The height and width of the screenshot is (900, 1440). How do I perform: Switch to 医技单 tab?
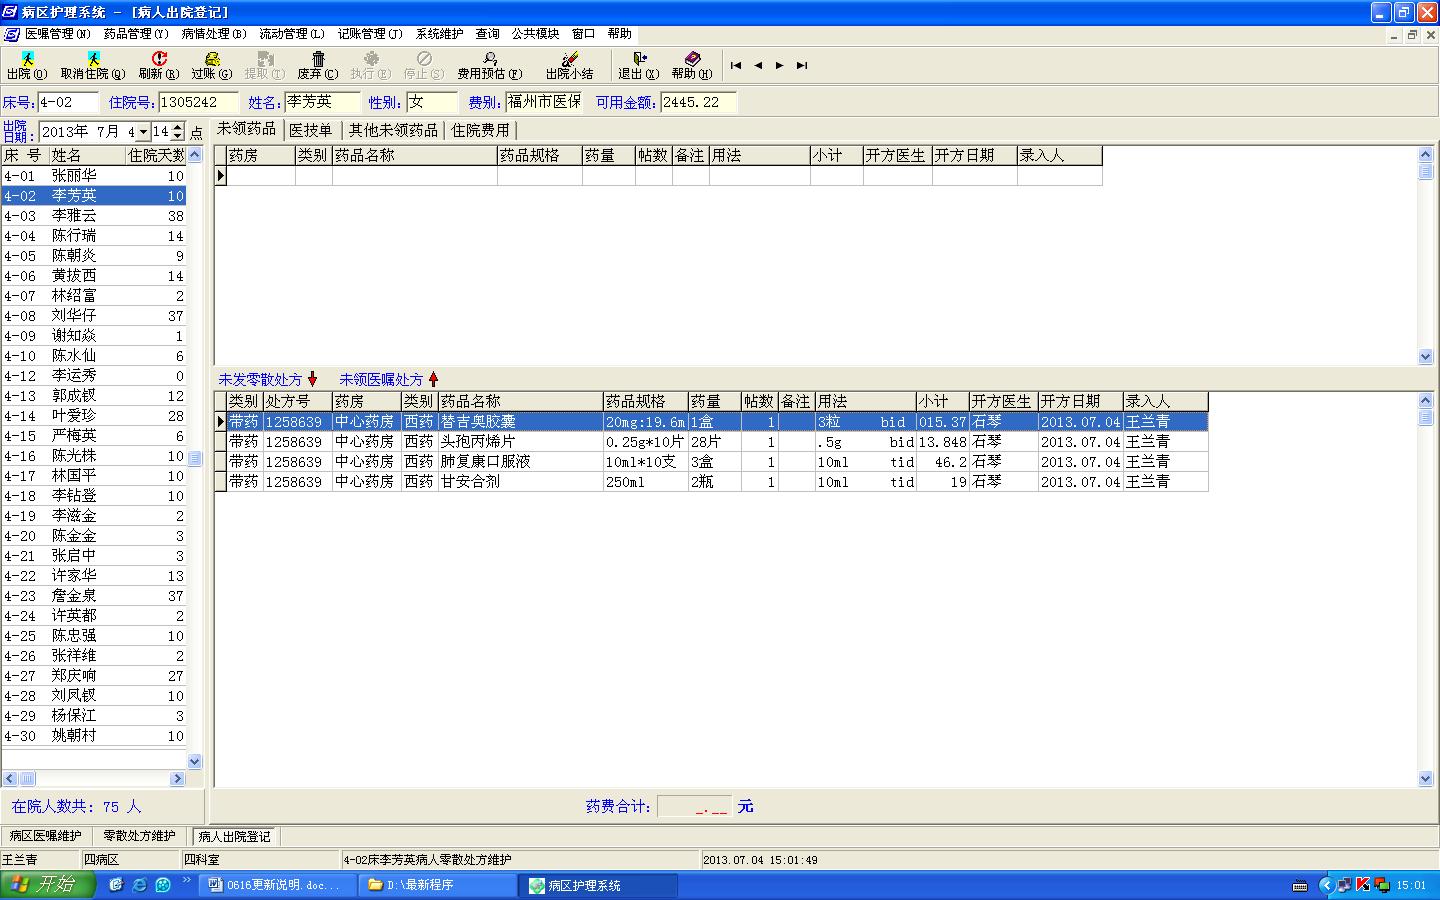[x=311, y=130]
